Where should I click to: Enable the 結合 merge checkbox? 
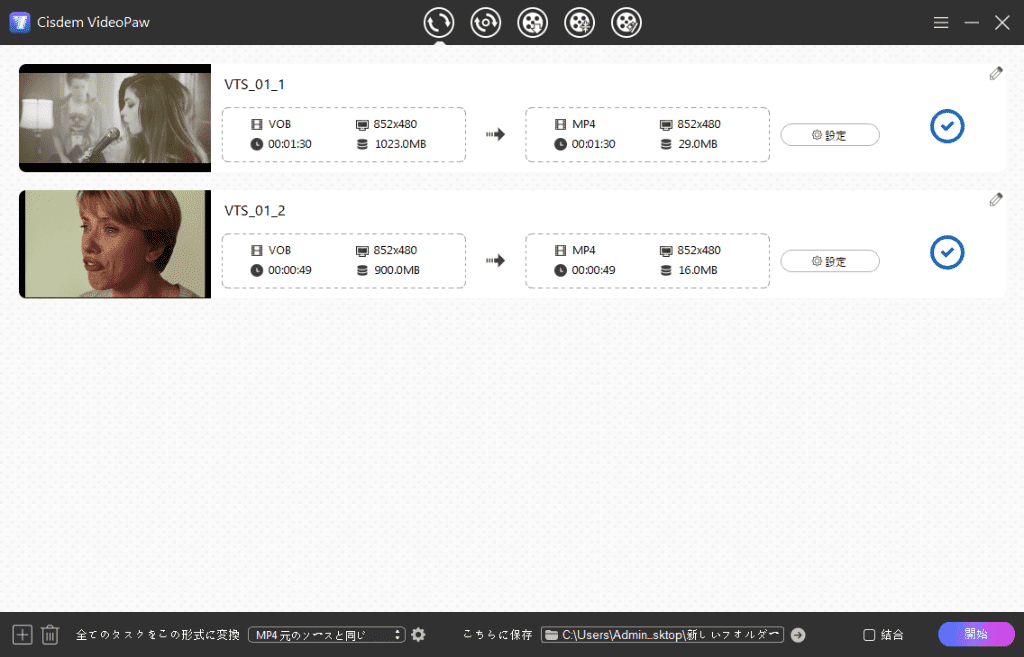pyautogui.click(x=869, y=635)
